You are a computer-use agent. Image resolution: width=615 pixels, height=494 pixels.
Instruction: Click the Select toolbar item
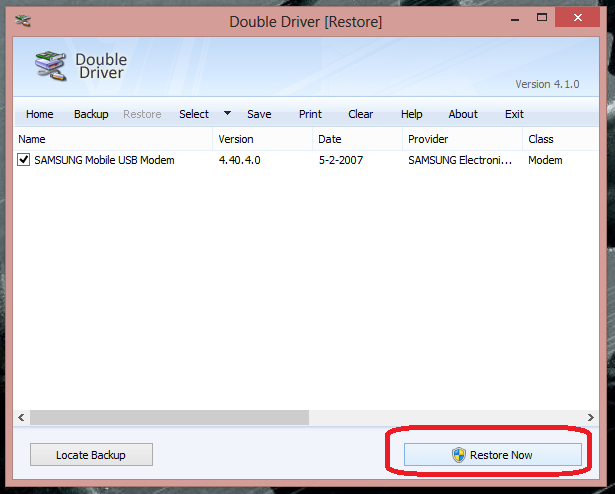[x=194, y=114]
